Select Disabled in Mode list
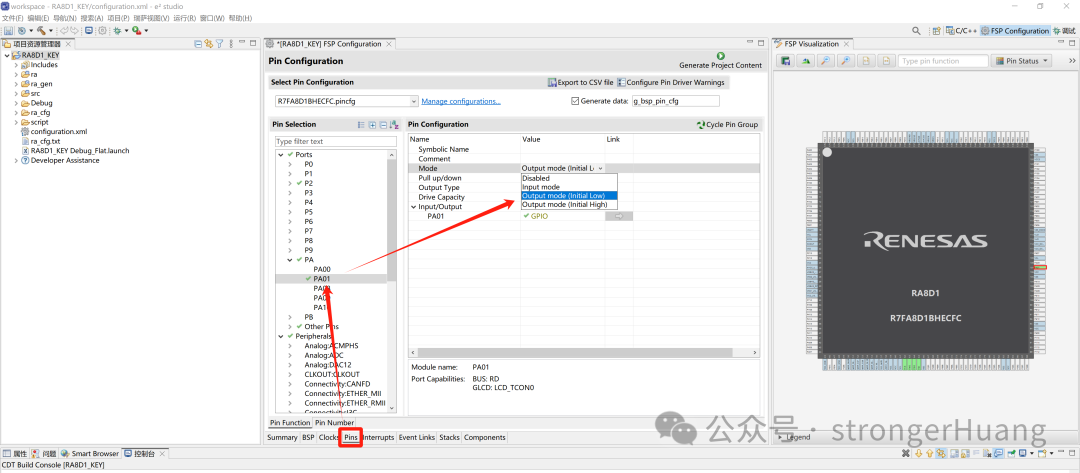 click(x=569, y=178)
